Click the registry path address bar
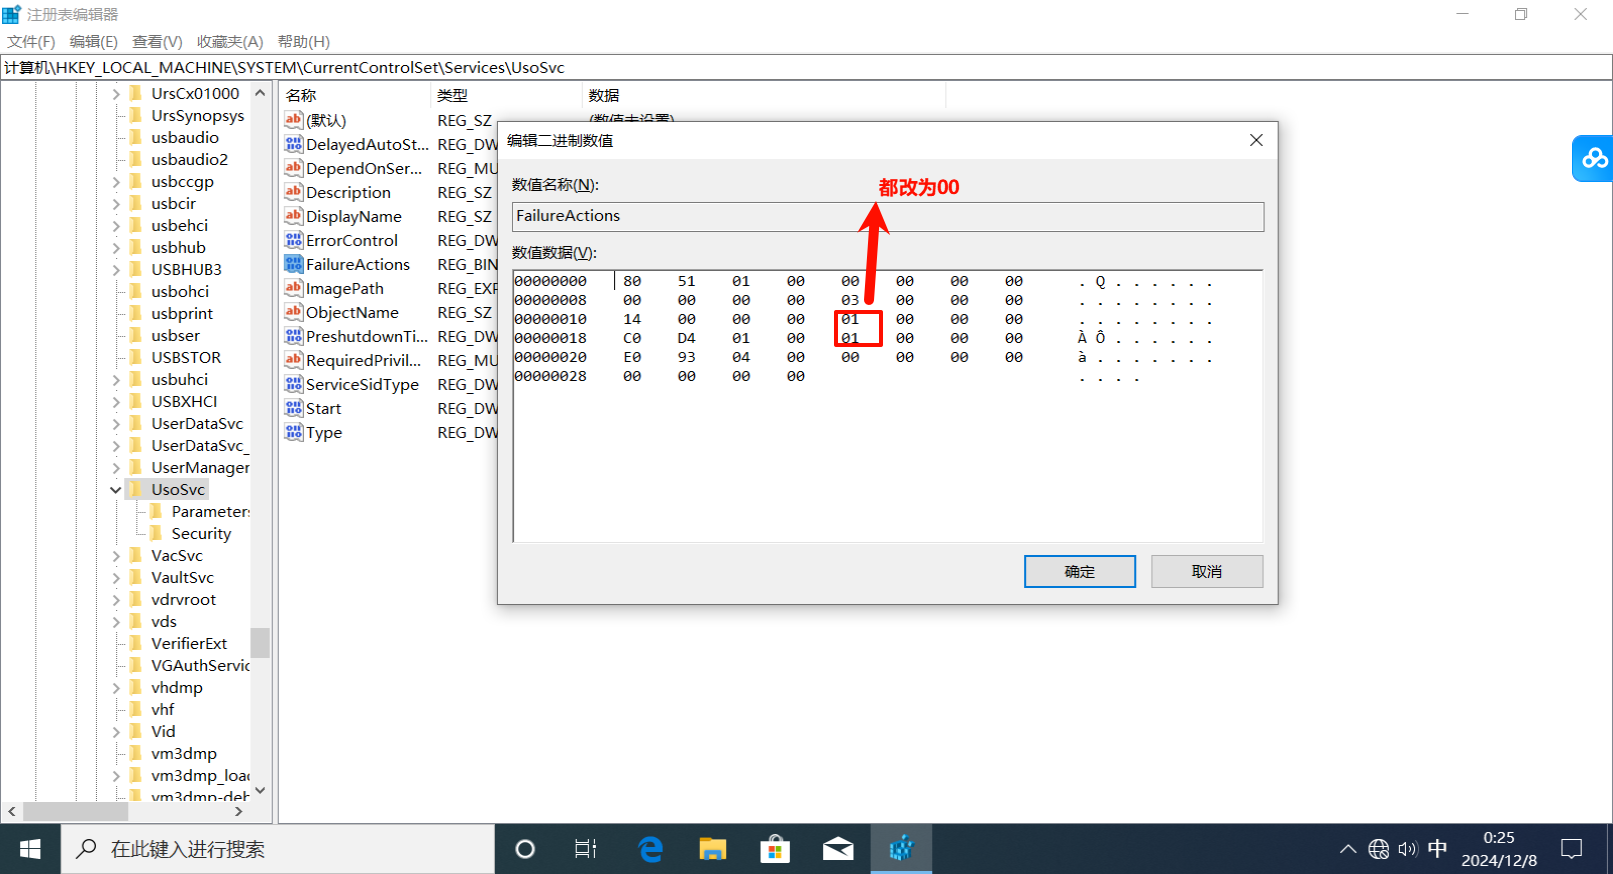The height and width of the screenshot is (874, 1613). pyautogui.click(x=806, y=67)
